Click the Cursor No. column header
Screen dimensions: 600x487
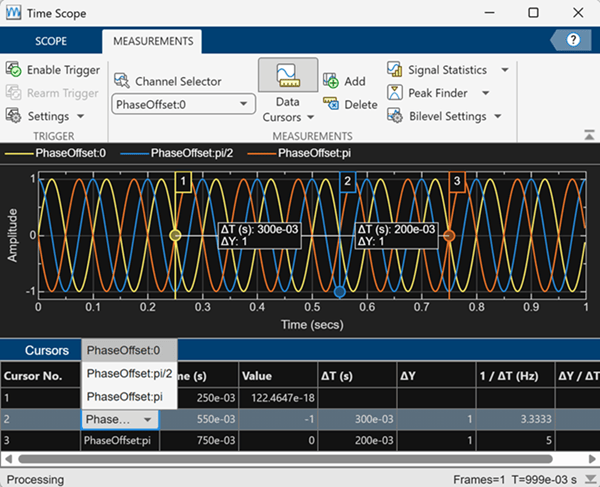tap(40, 376)
